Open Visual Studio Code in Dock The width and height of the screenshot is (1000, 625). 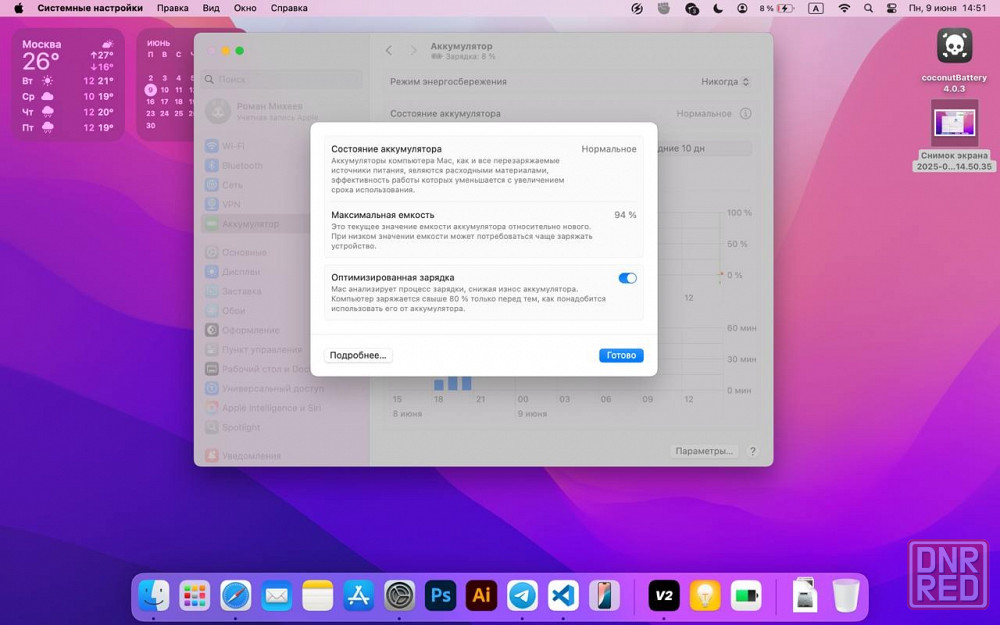click(563, 596)
